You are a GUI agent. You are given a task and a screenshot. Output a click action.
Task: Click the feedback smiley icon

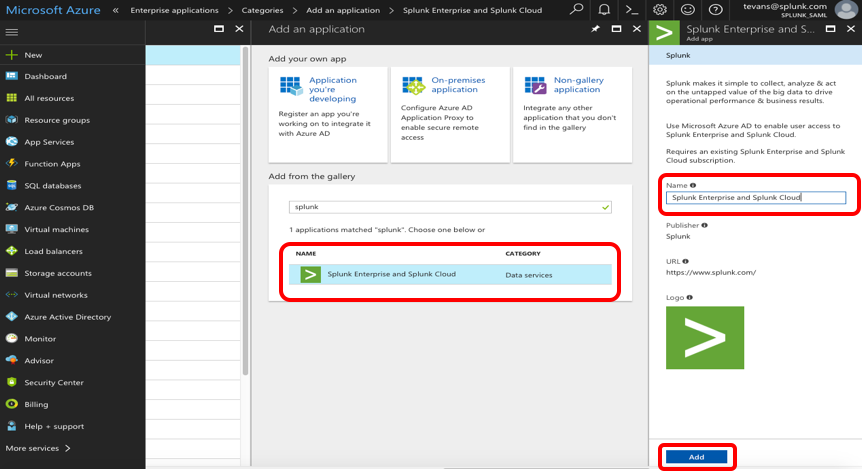688,9
